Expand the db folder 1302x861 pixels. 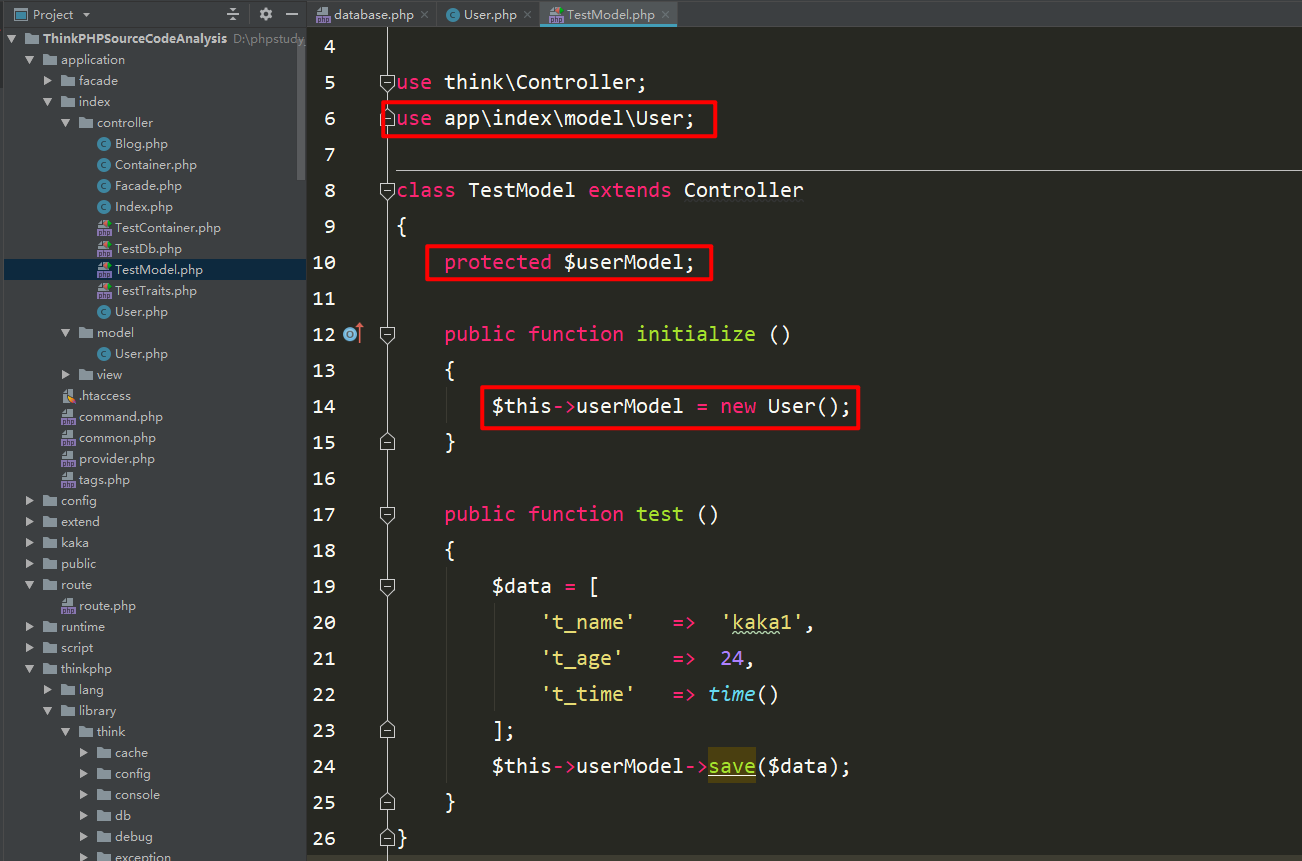84,816
